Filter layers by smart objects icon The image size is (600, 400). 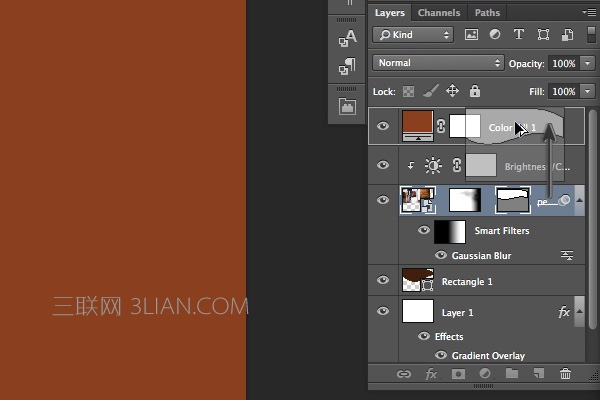(x=567, y=35)
